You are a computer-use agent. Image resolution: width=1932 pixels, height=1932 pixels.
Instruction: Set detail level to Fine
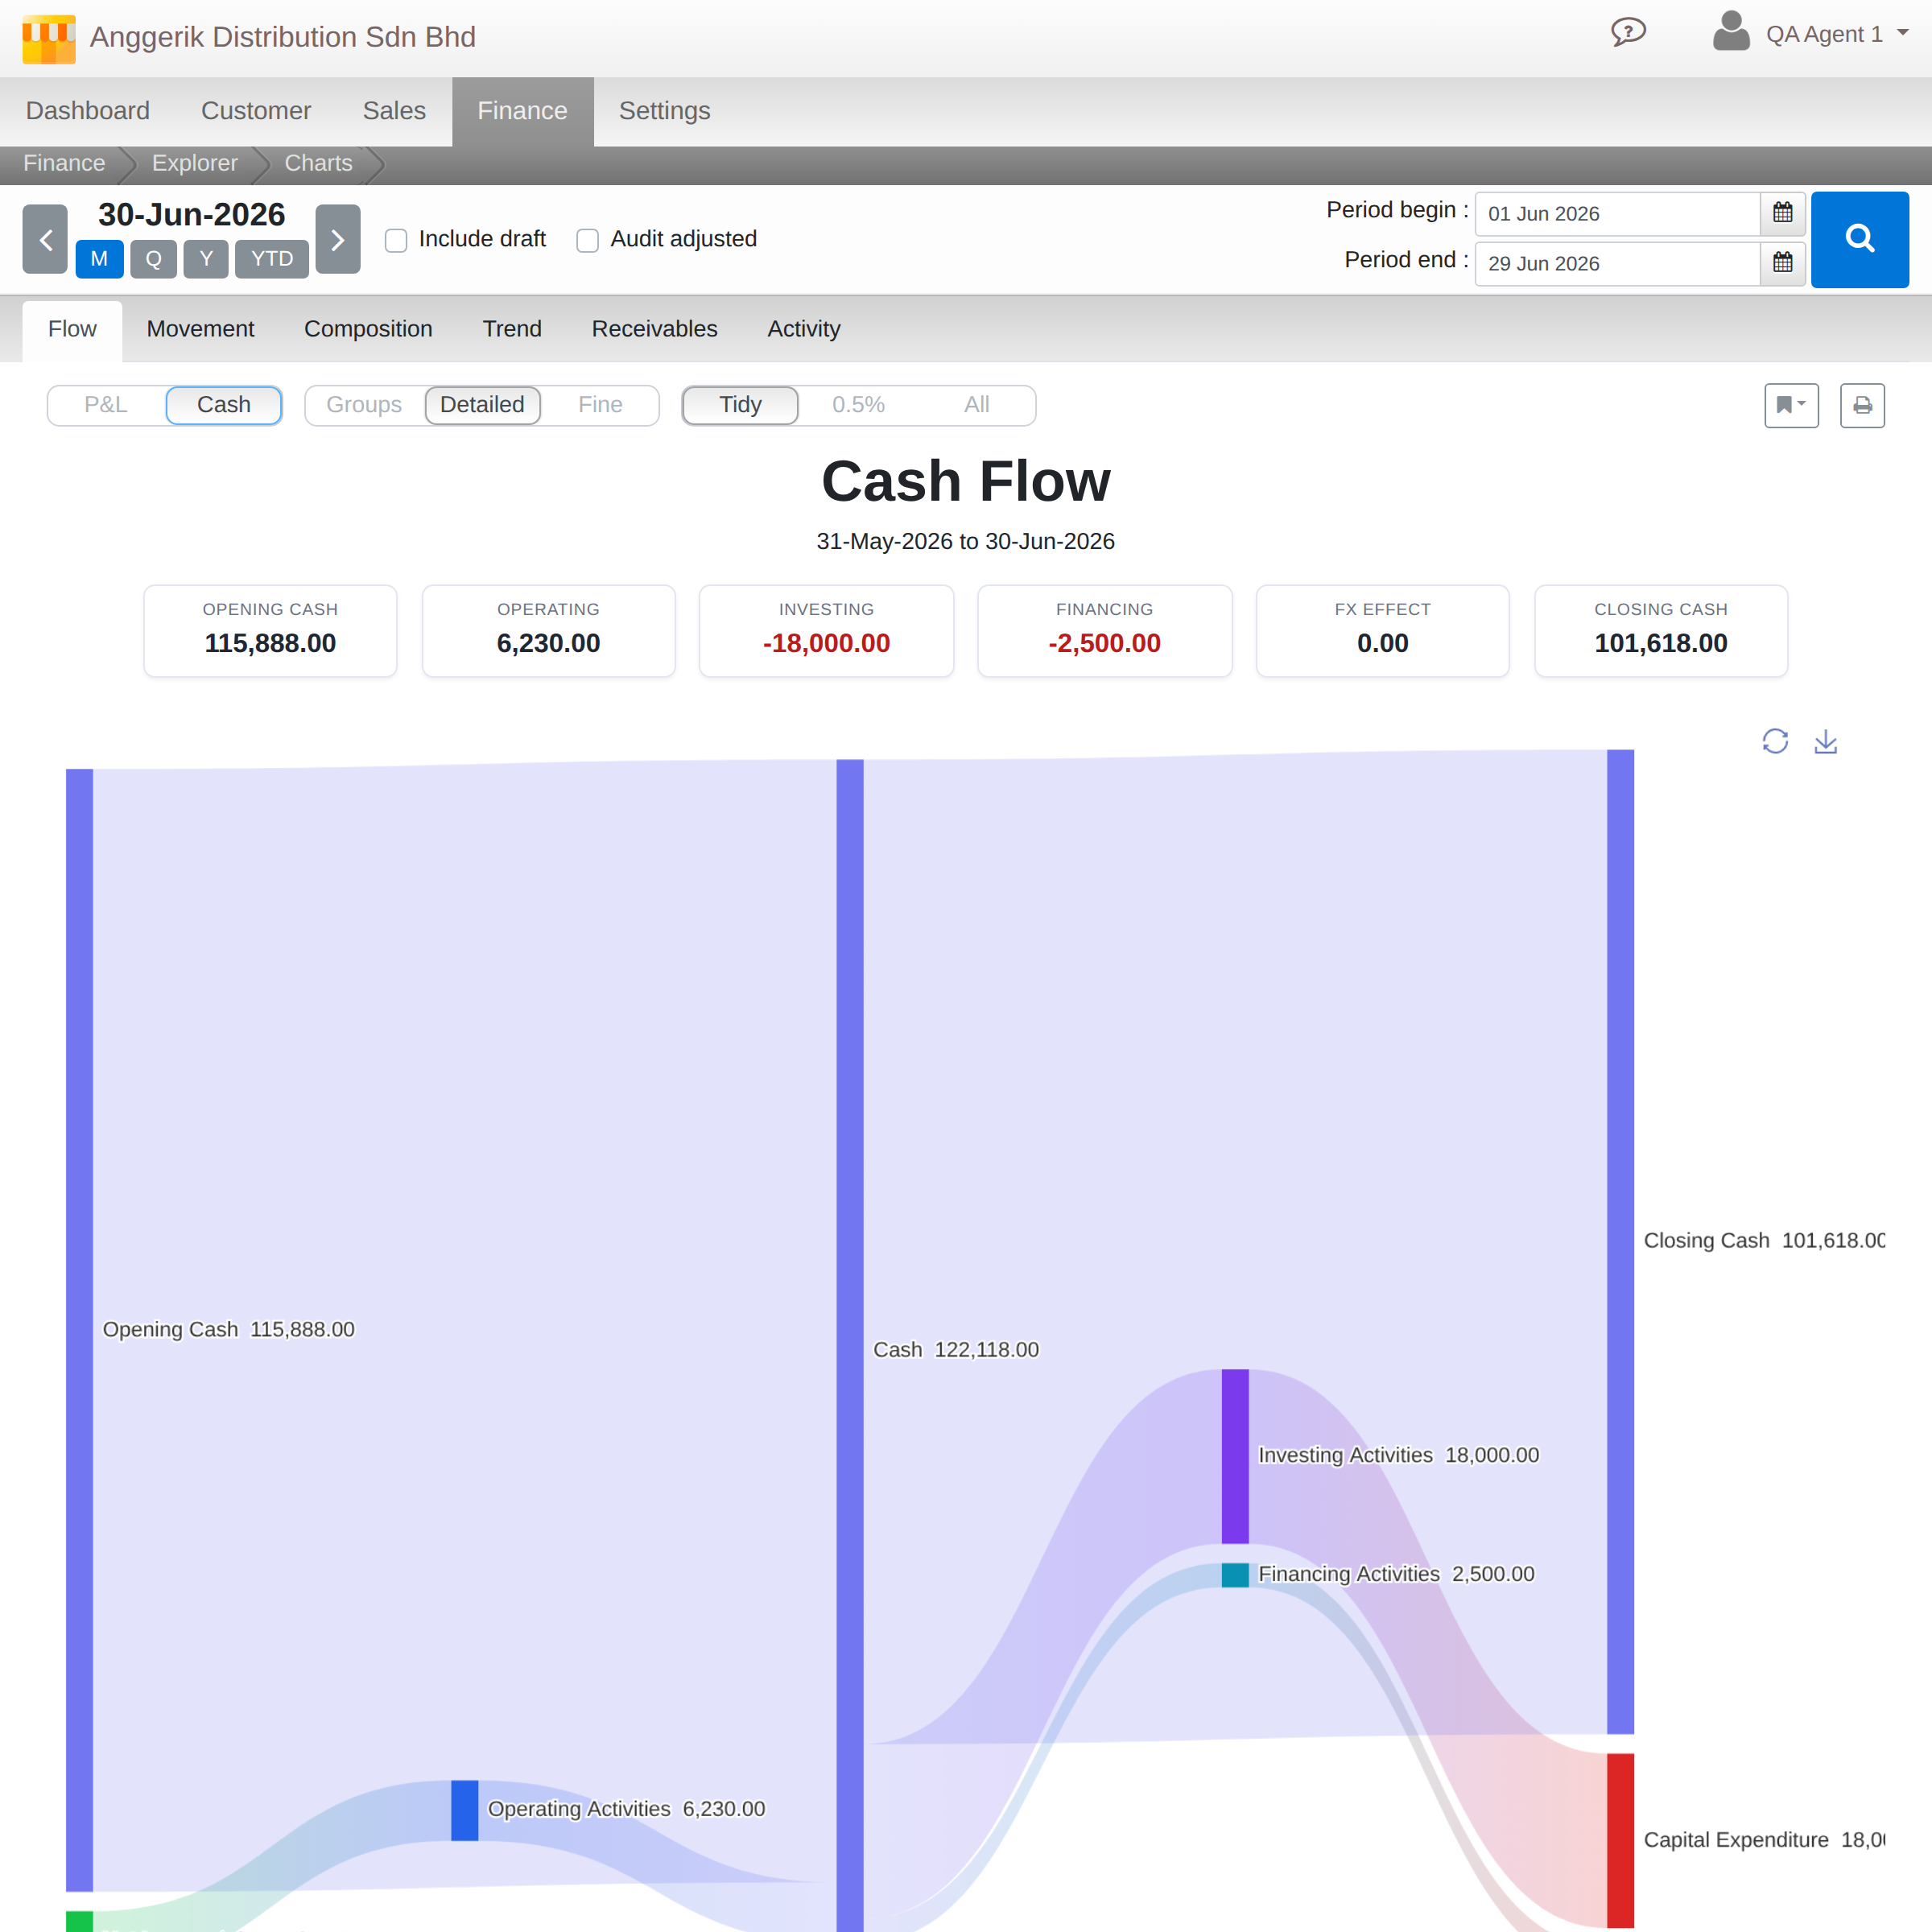(x=600, y=405)
